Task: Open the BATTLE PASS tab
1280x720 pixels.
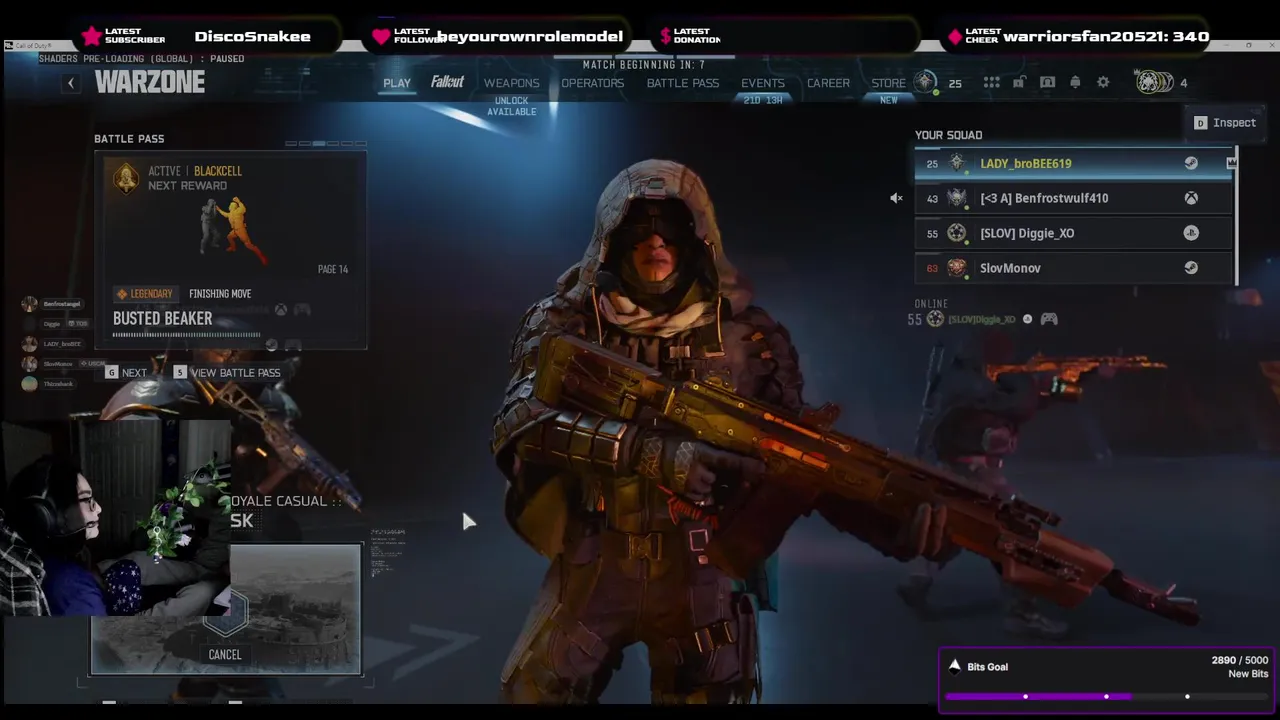Action: tap(683, 83)
